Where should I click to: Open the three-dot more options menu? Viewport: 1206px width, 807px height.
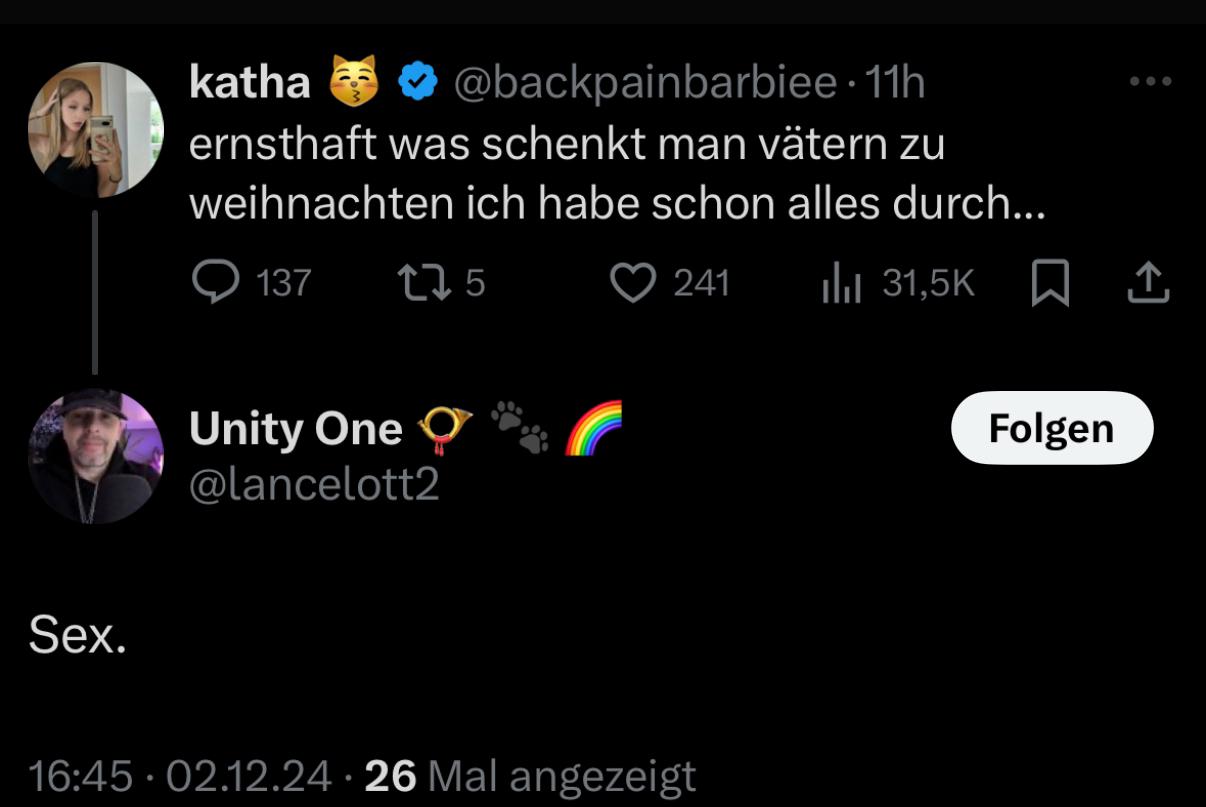(1149, 82)
